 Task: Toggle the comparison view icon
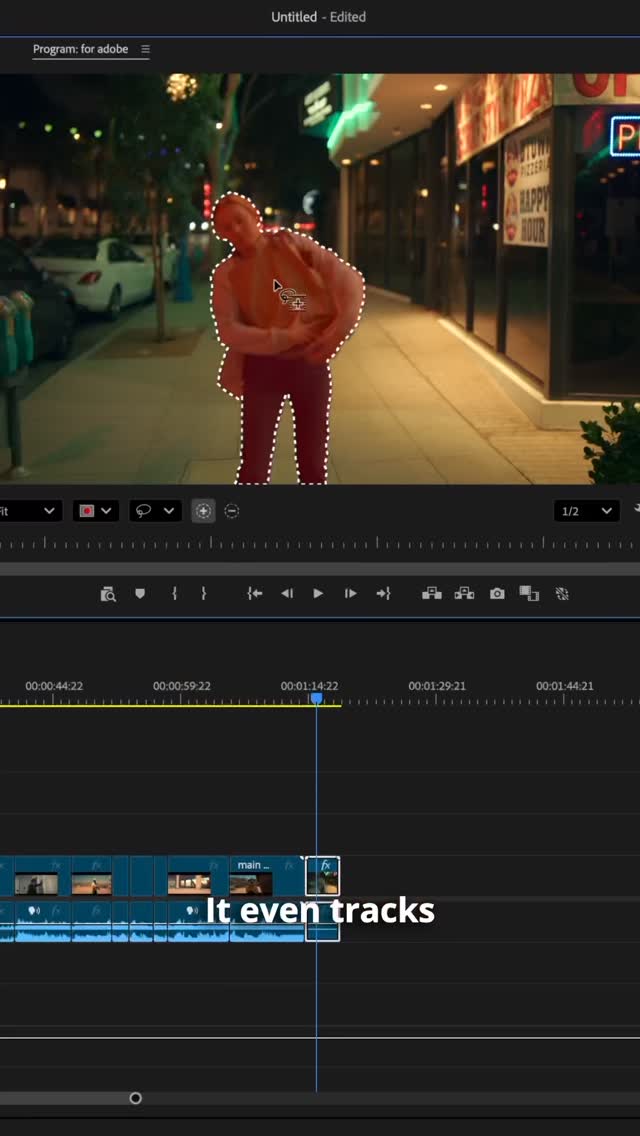click(529, 593)
